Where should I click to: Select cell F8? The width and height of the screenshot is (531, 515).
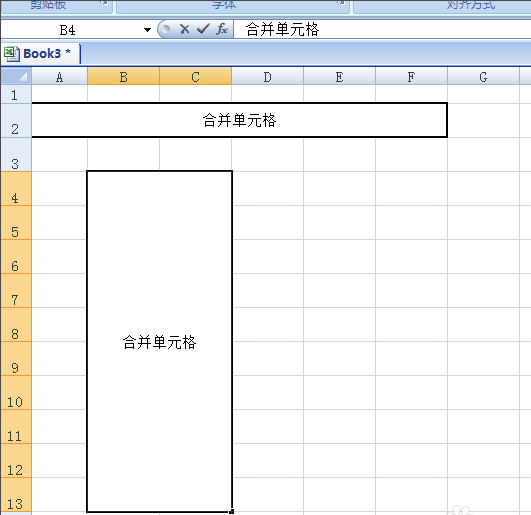click(x=411, y=325)
